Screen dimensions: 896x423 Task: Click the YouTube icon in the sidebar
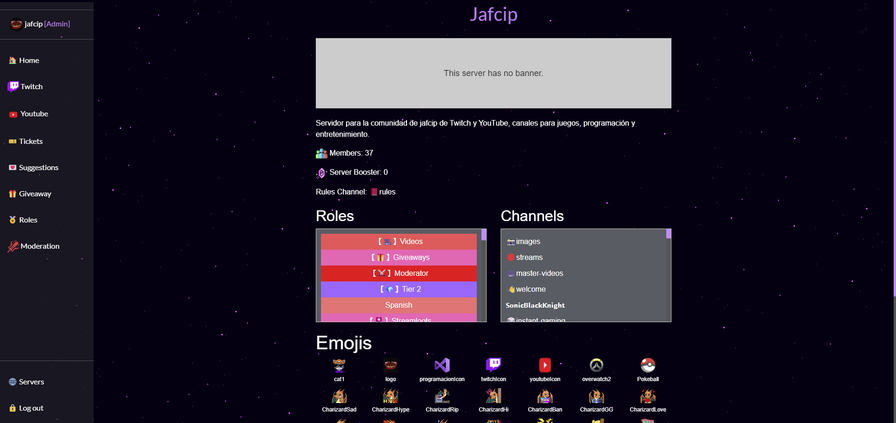tap(13, 114)
